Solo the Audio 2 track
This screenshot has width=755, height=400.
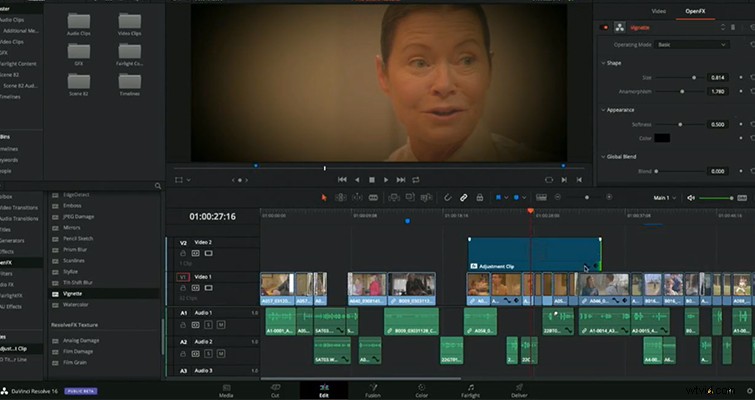[x=208, y=354]
